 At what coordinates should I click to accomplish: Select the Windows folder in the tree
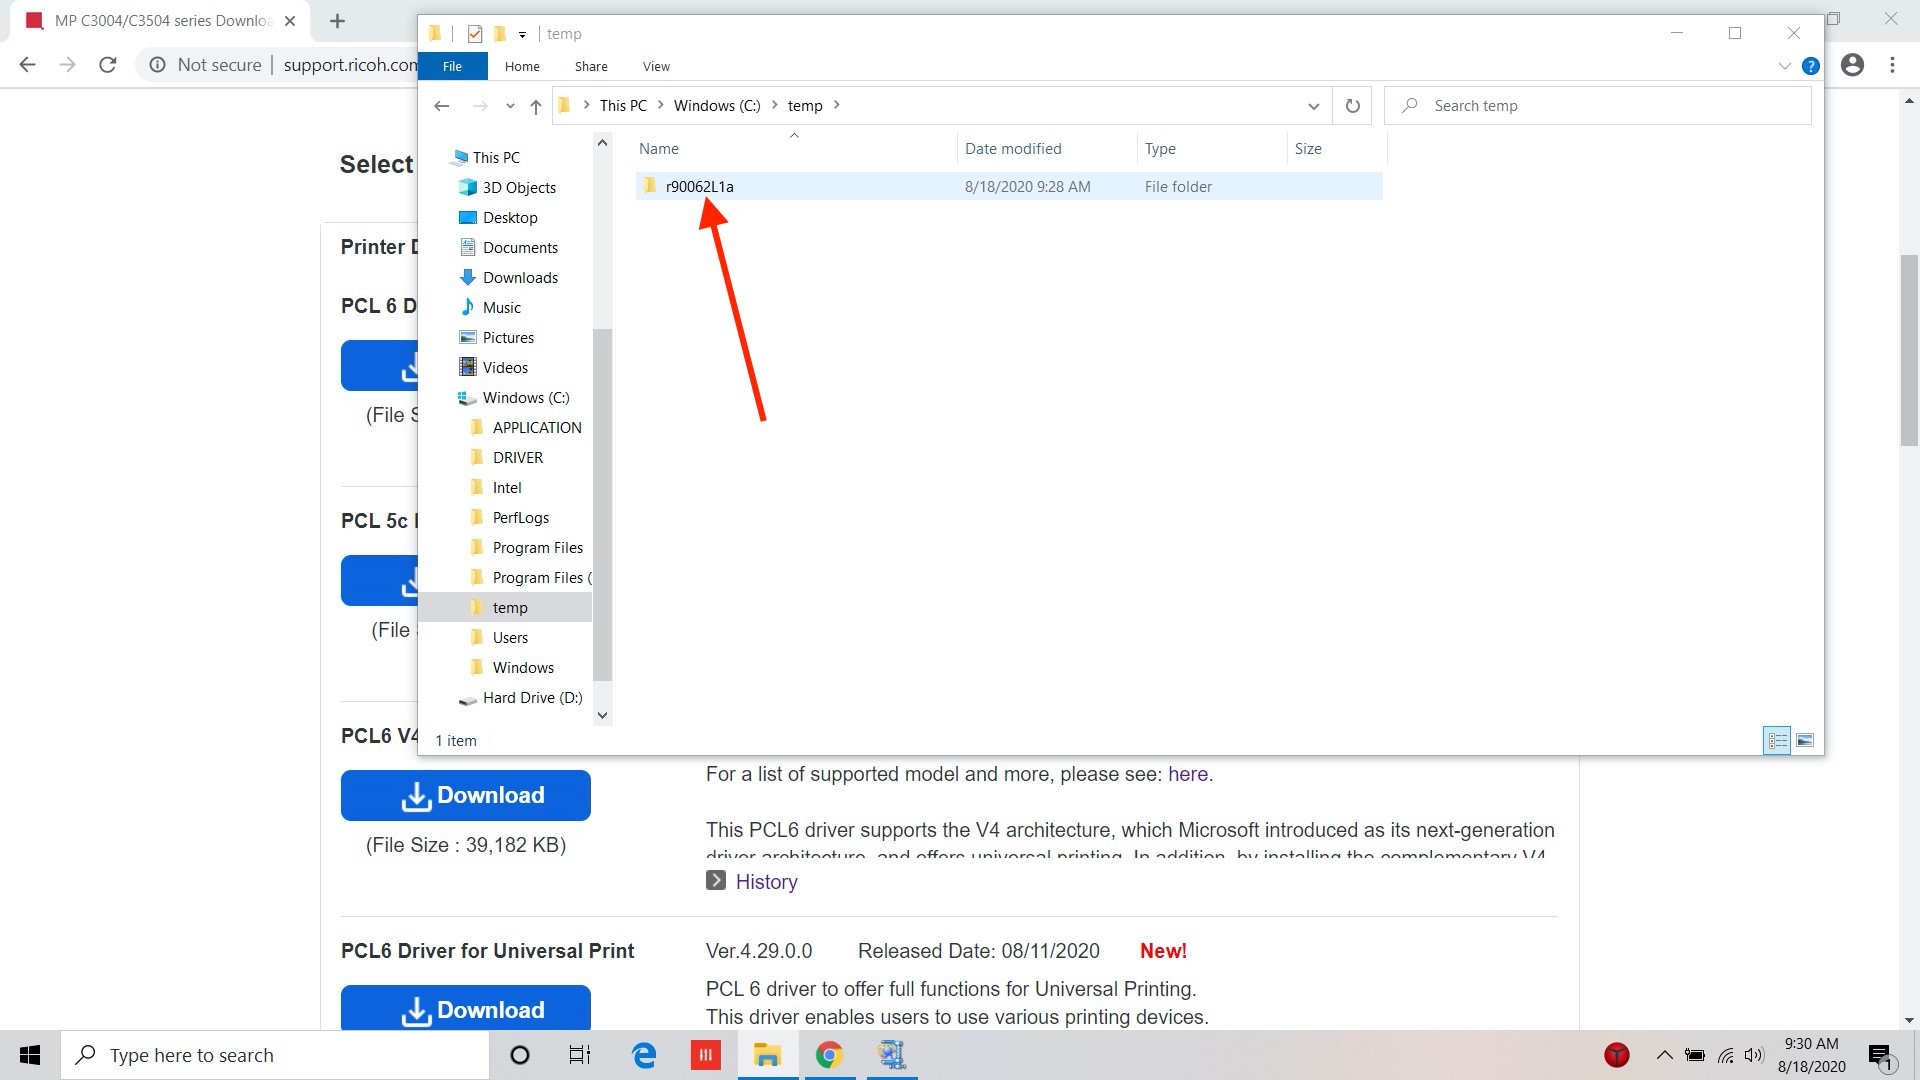coord(522,667)
